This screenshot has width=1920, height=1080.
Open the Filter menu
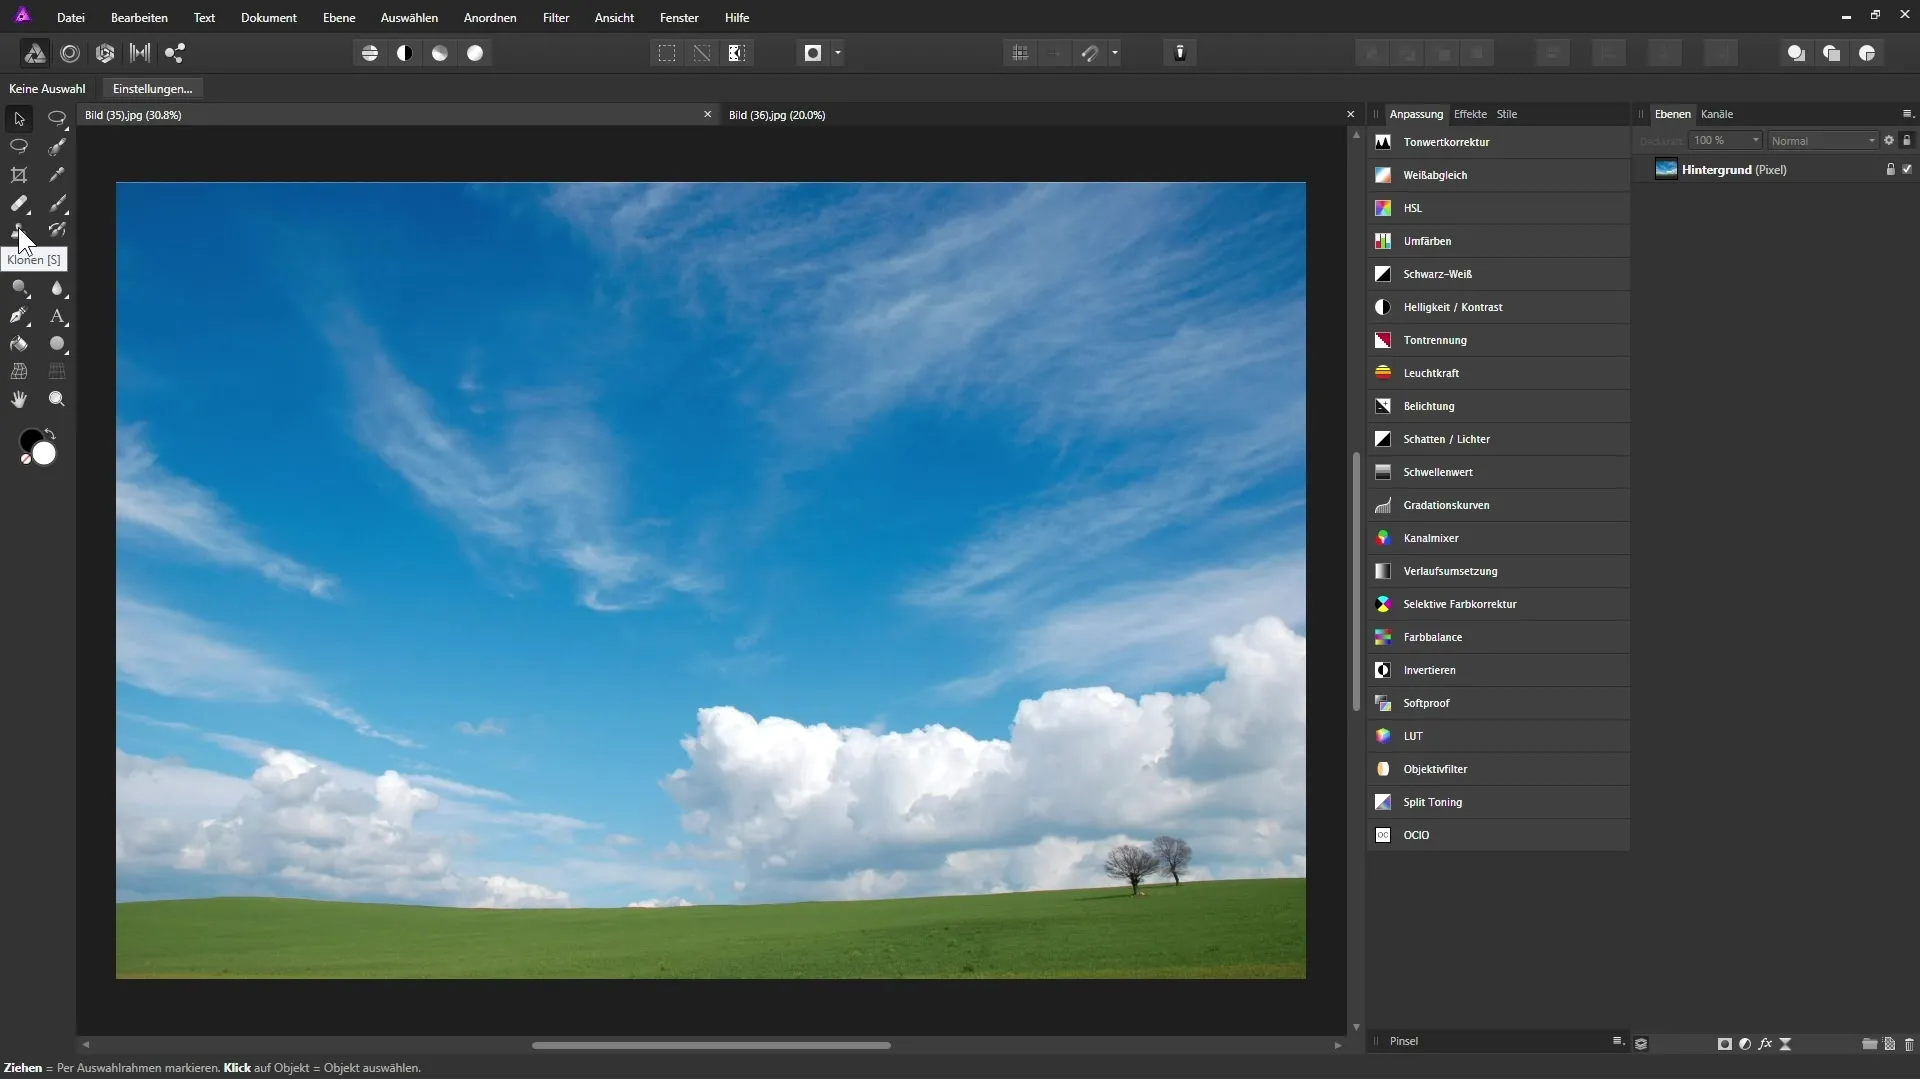[x=556, y=17]
